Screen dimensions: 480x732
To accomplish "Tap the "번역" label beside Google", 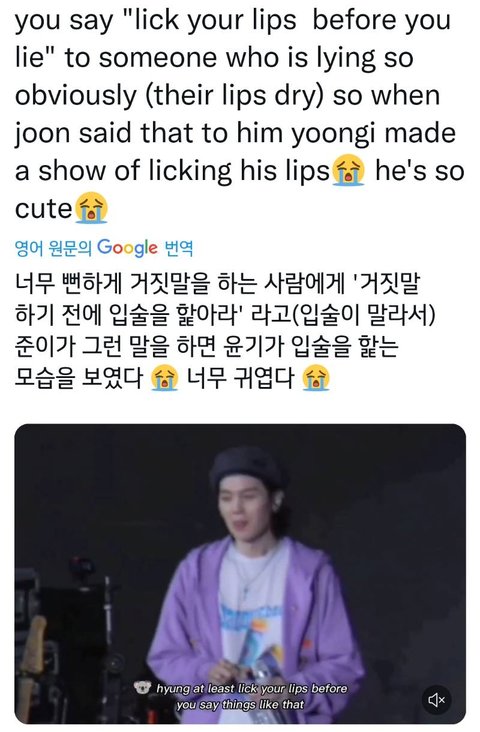I will tap(179, 248).
